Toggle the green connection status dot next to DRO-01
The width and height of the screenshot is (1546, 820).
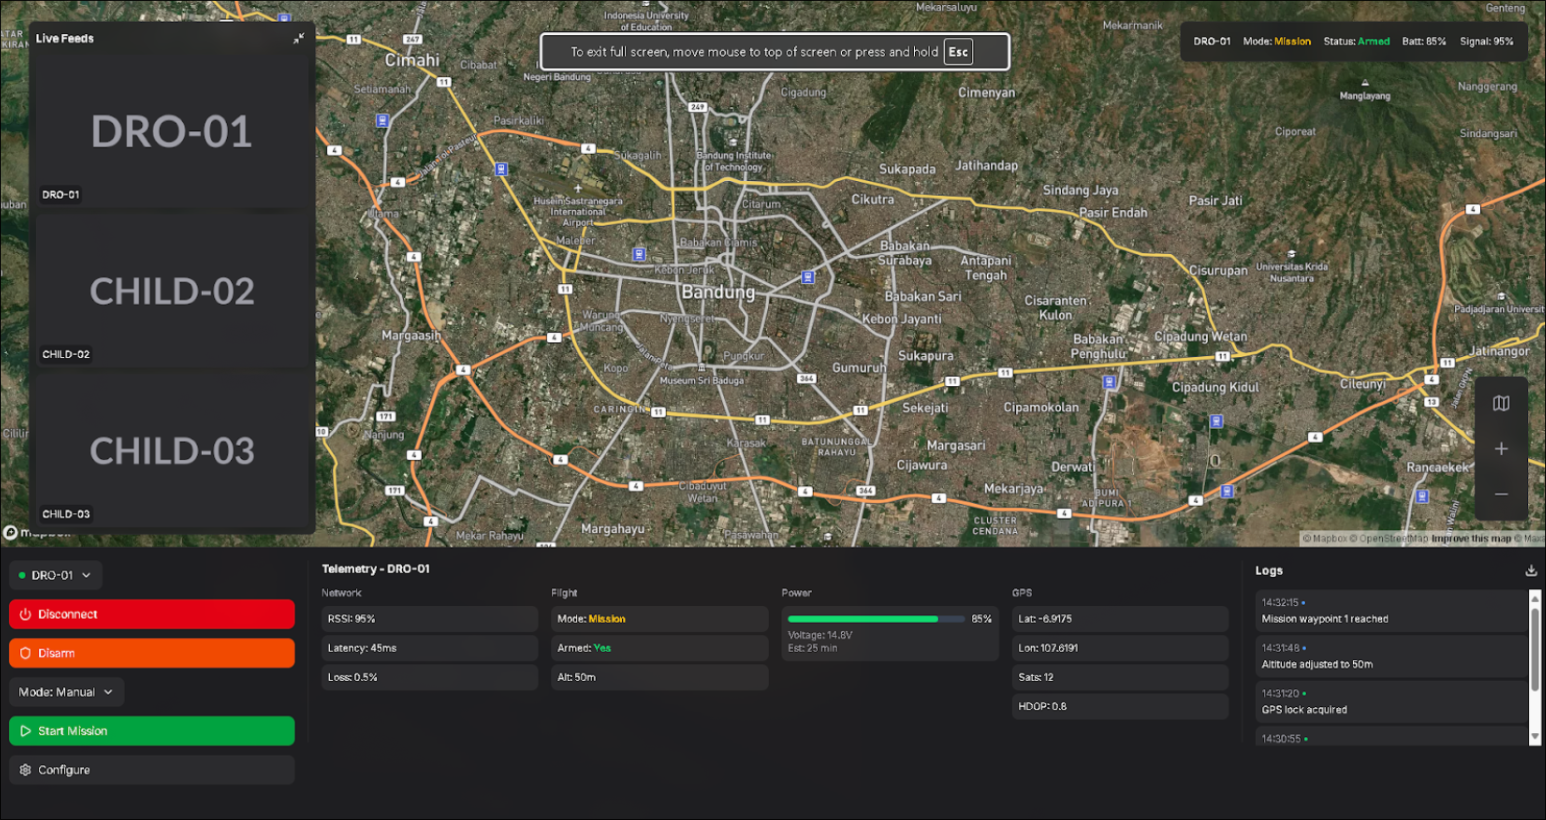click(23, 575)
